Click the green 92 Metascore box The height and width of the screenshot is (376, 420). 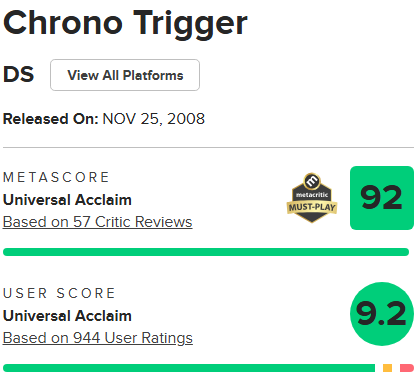pyautogui.click(x=382, y=198)
